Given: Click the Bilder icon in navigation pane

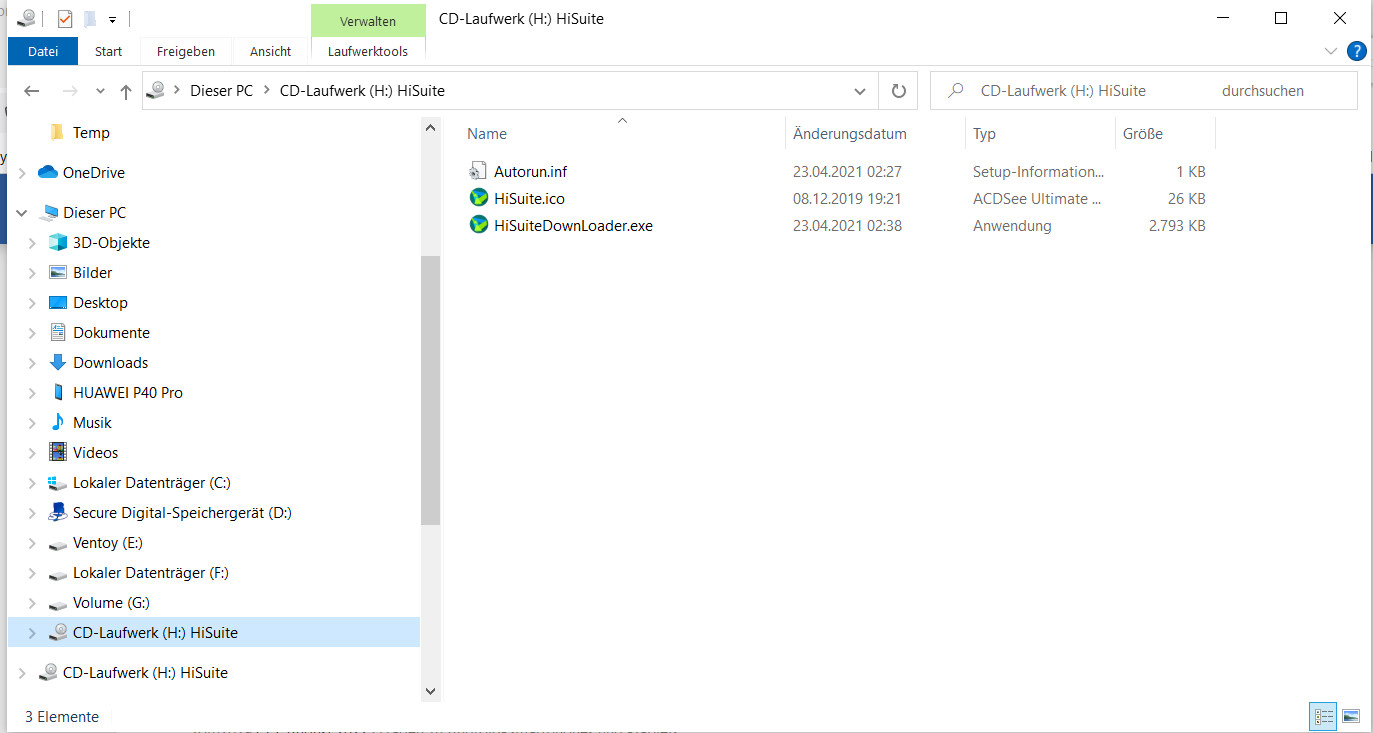Looking at the screenshot, I should coord(58,272).
